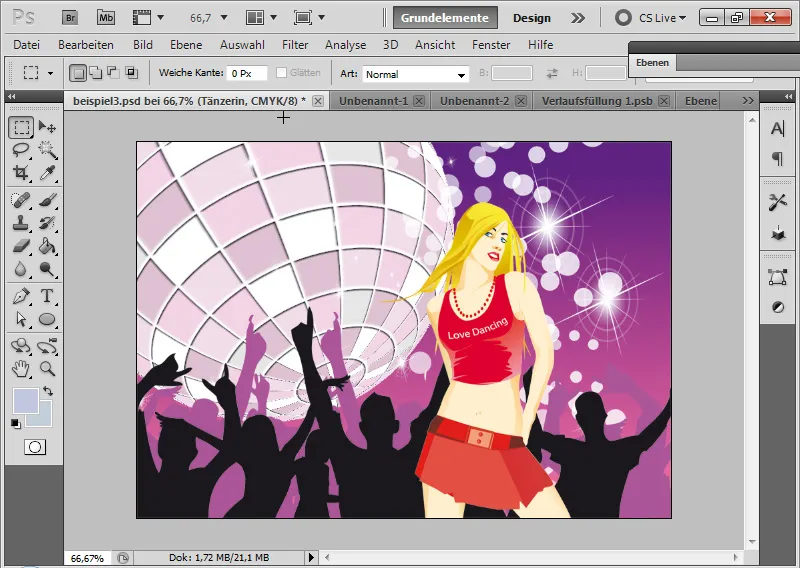Open the tool preset picker arrow
The image size is (800, 568).
[51, 73]
